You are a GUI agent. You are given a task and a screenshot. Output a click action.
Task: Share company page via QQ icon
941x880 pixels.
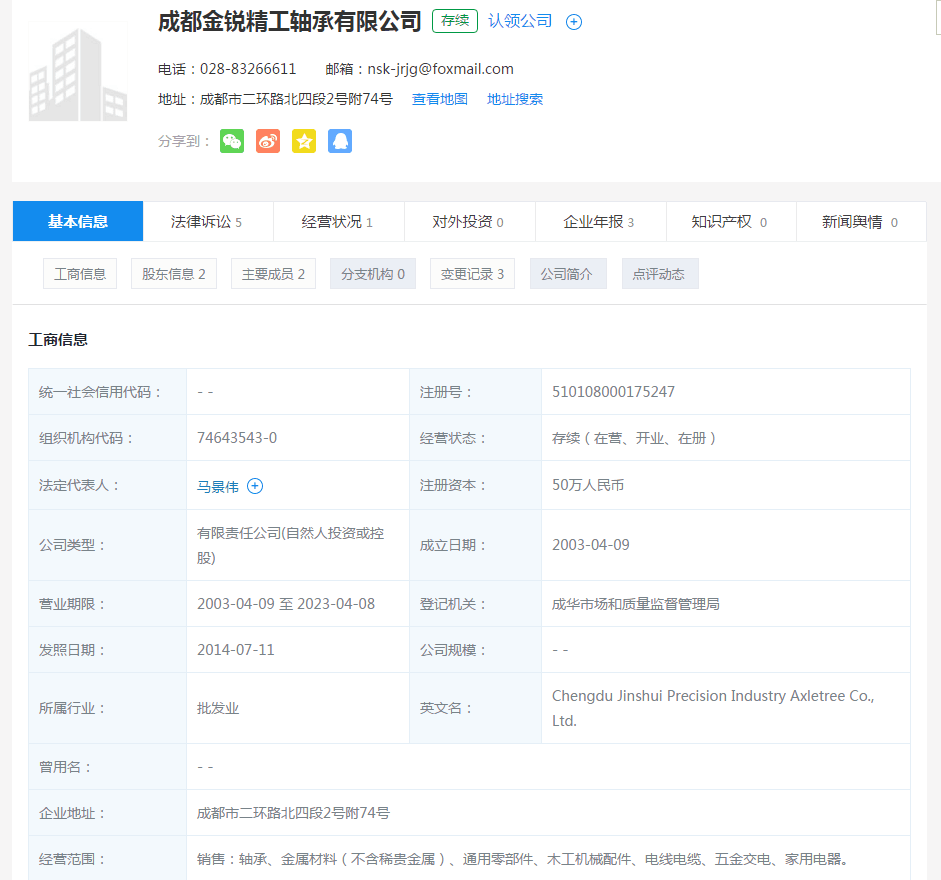point(340,141)
